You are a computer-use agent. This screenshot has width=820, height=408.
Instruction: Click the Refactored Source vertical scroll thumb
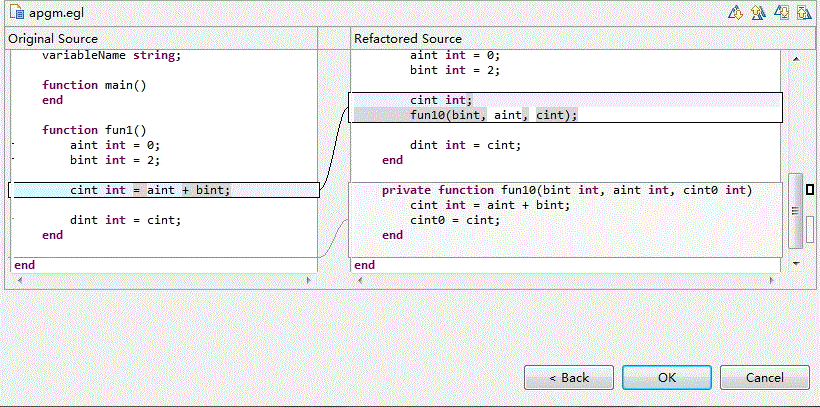click(x=795, y=210)
